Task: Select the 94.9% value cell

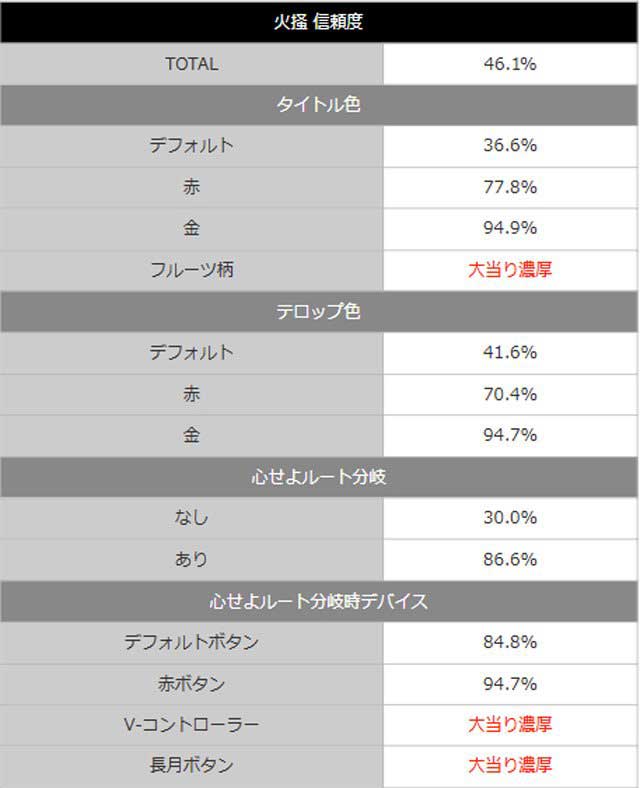Action: click(x=510, y=228)
